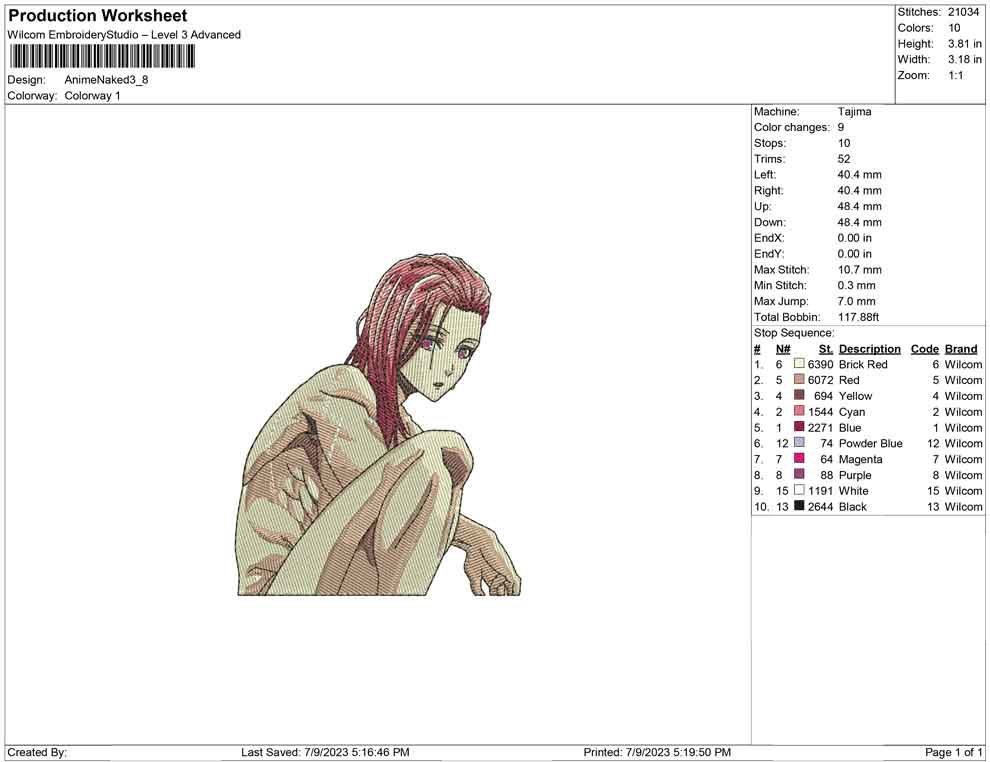Click the stitch count 6390 in row 1

[x=821, y=364]
